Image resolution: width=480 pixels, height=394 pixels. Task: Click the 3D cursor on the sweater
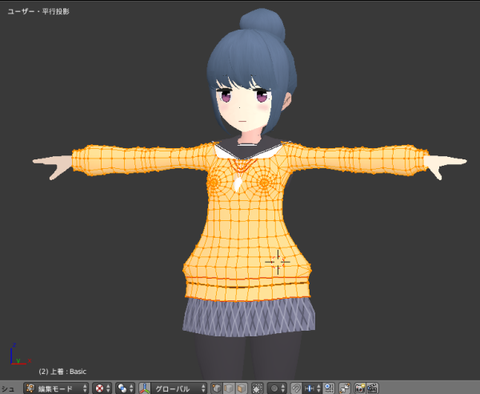tap(278, 262)
